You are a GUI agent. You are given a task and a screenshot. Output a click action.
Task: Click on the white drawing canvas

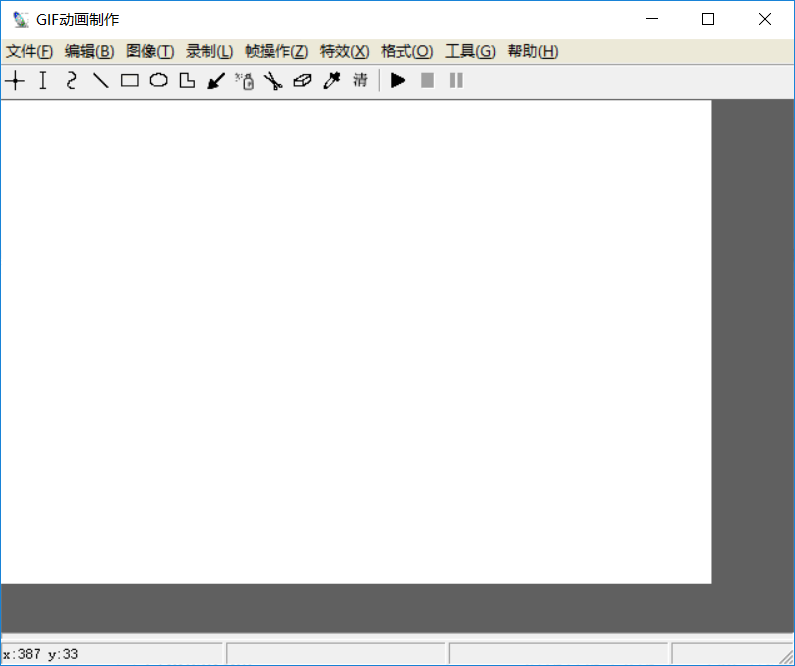coord(356,342)
